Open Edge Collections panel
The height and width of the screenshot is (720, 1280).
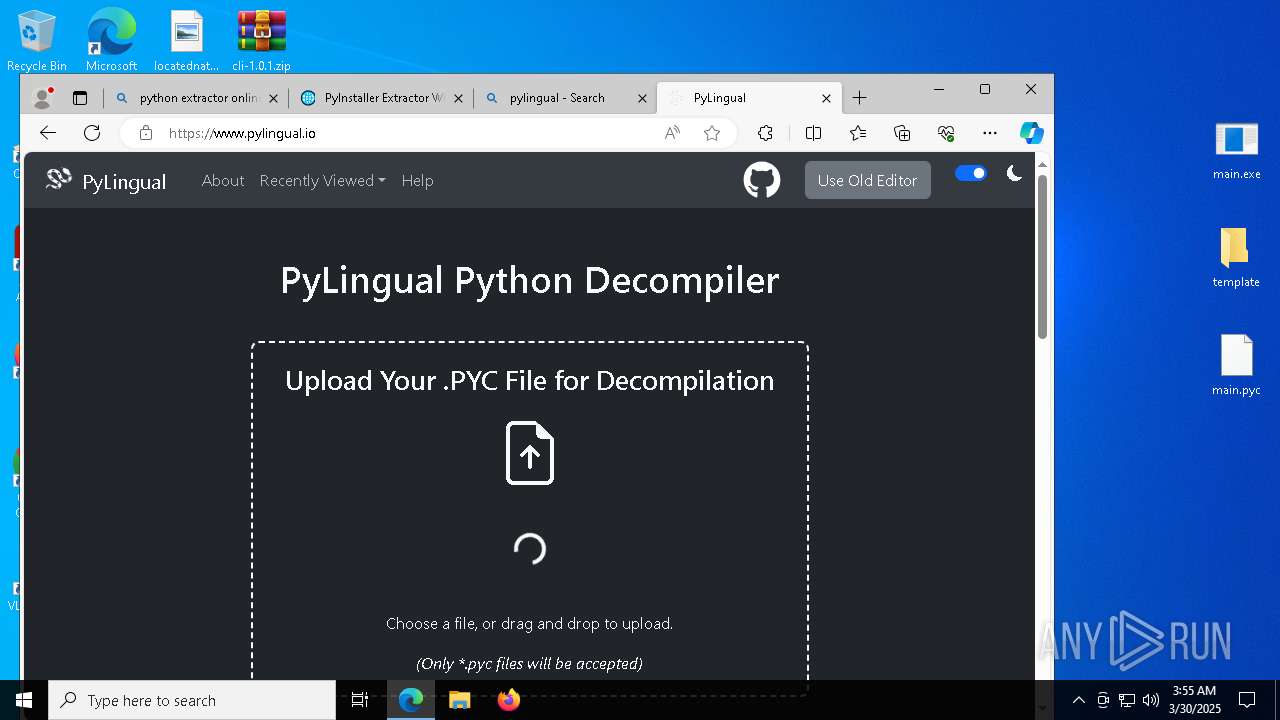pos(902,133)
